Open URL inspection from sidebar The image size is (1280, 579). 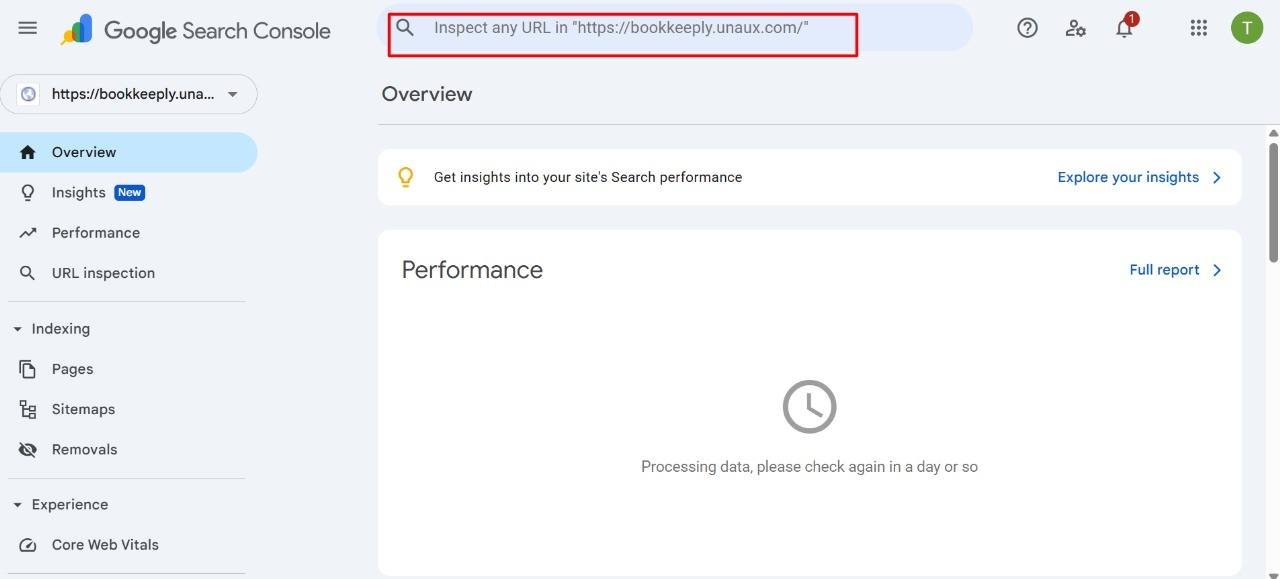click(103, 273)
